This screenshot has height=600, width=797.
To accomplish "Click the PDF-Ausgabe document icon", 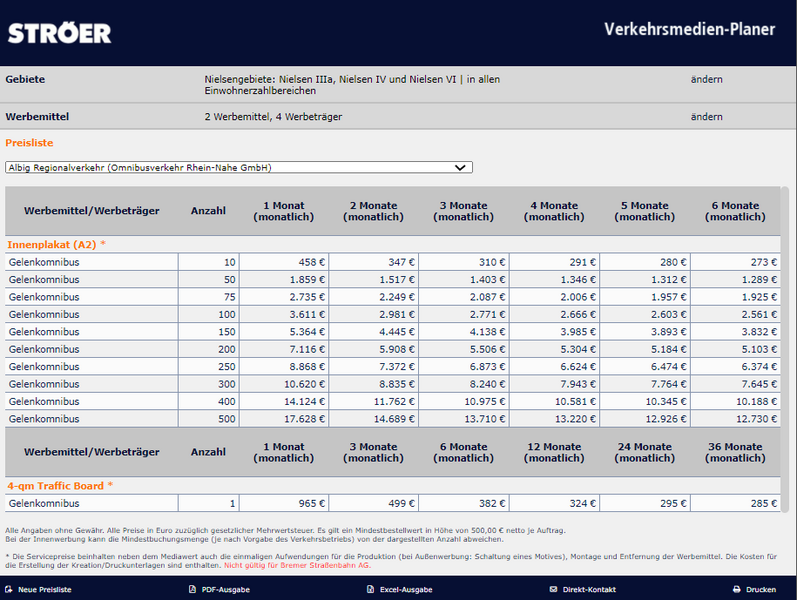I will (192, 589).
